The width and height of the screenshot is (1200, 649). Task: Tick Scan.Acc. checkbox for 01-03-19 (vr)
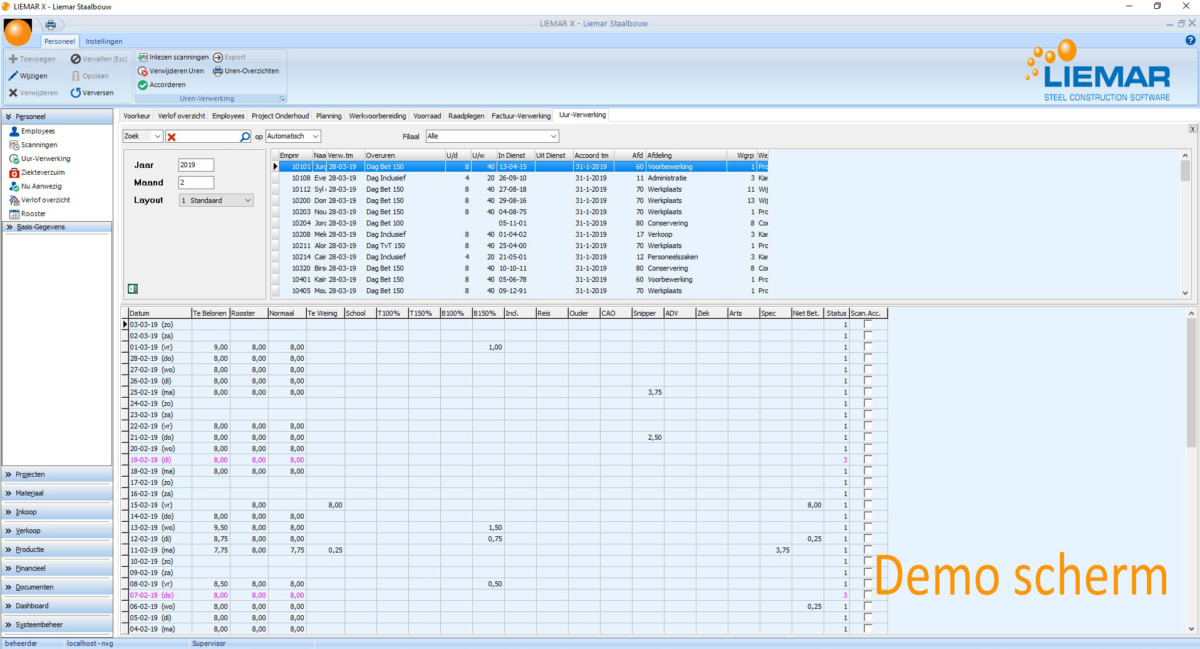click(867, 346)
